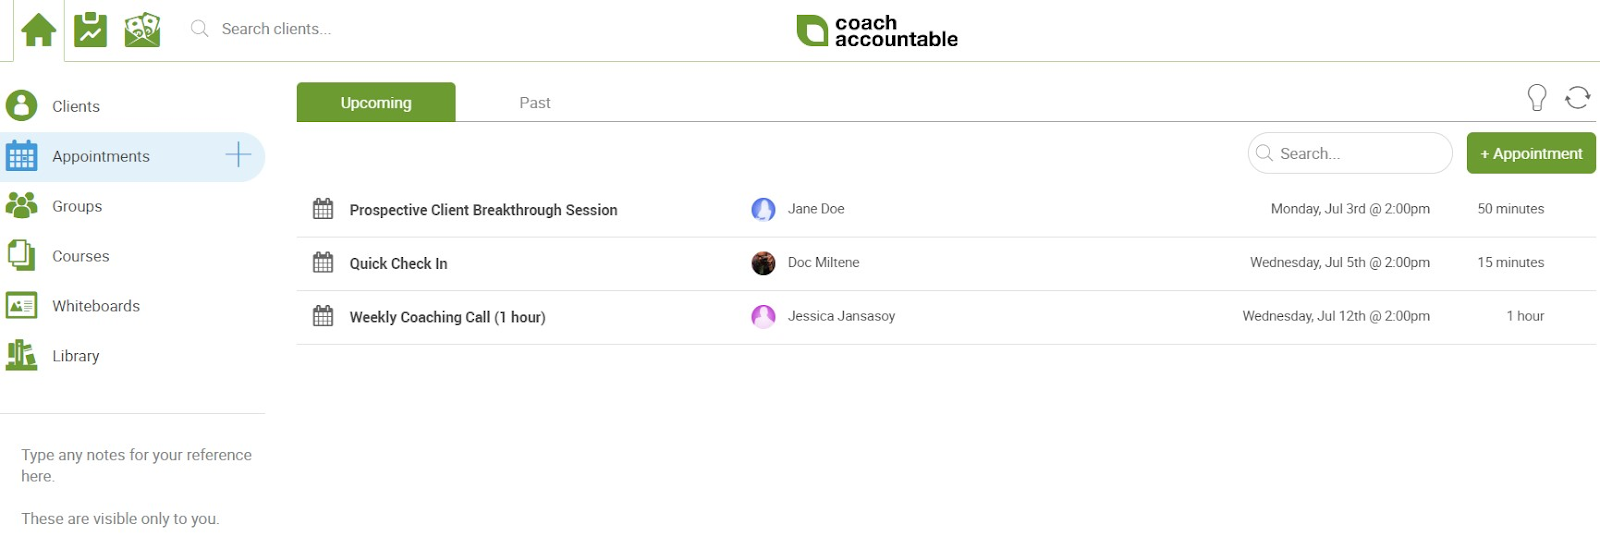Go to the Home dashboard icon

click(39, 30)
